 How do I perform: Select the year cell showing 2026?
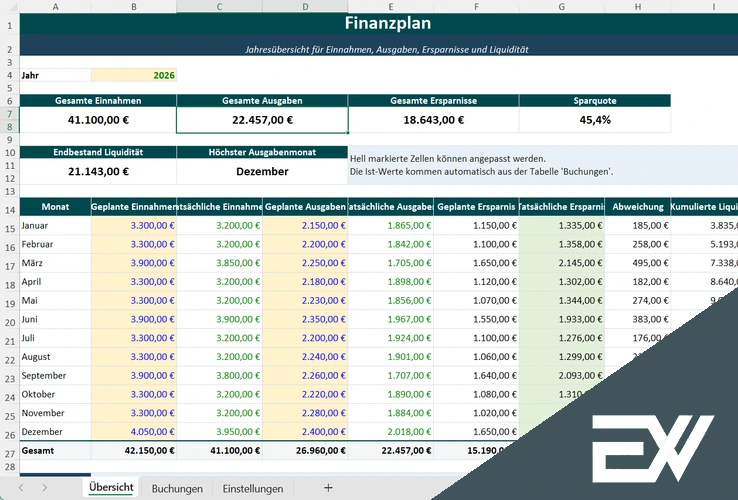(x=134, y=75)
